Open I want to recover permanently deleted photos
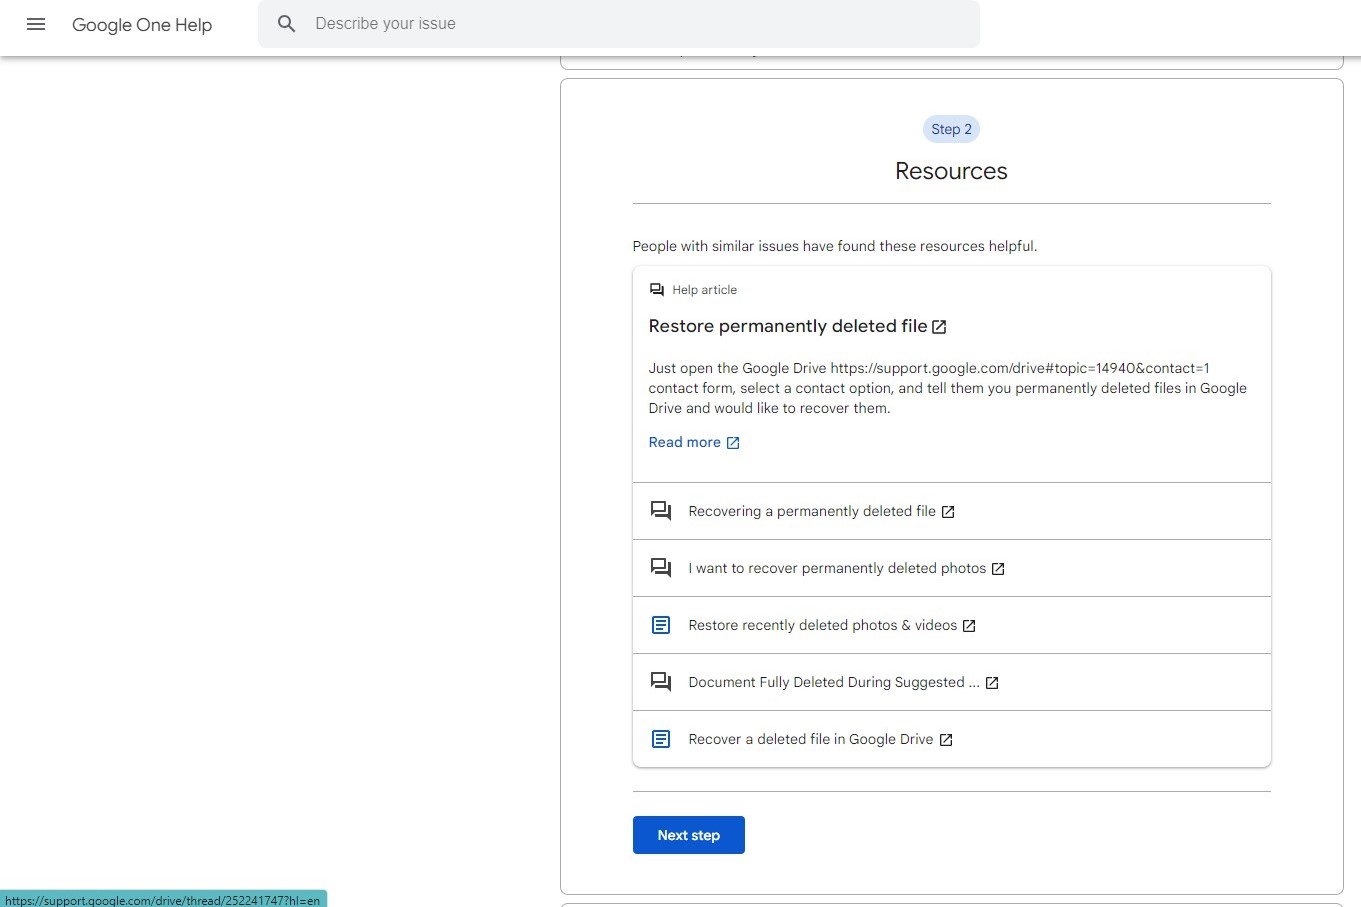The height and width of the screenshot is (907, 1361). (x=837, y=568)
